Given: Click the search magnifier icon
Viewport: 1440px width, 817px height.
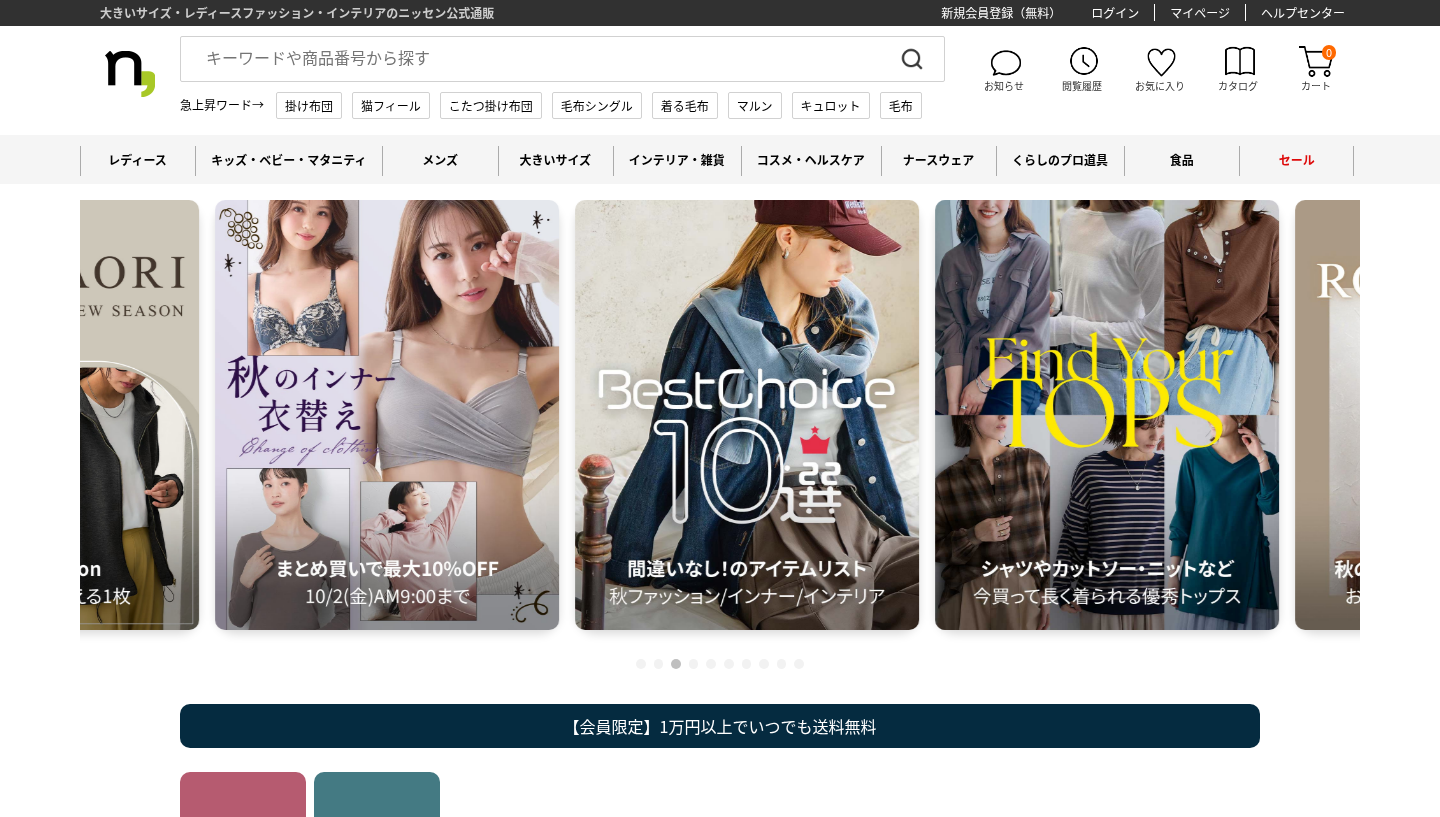Looking at the screenshot, I should (x=912, y=59).
